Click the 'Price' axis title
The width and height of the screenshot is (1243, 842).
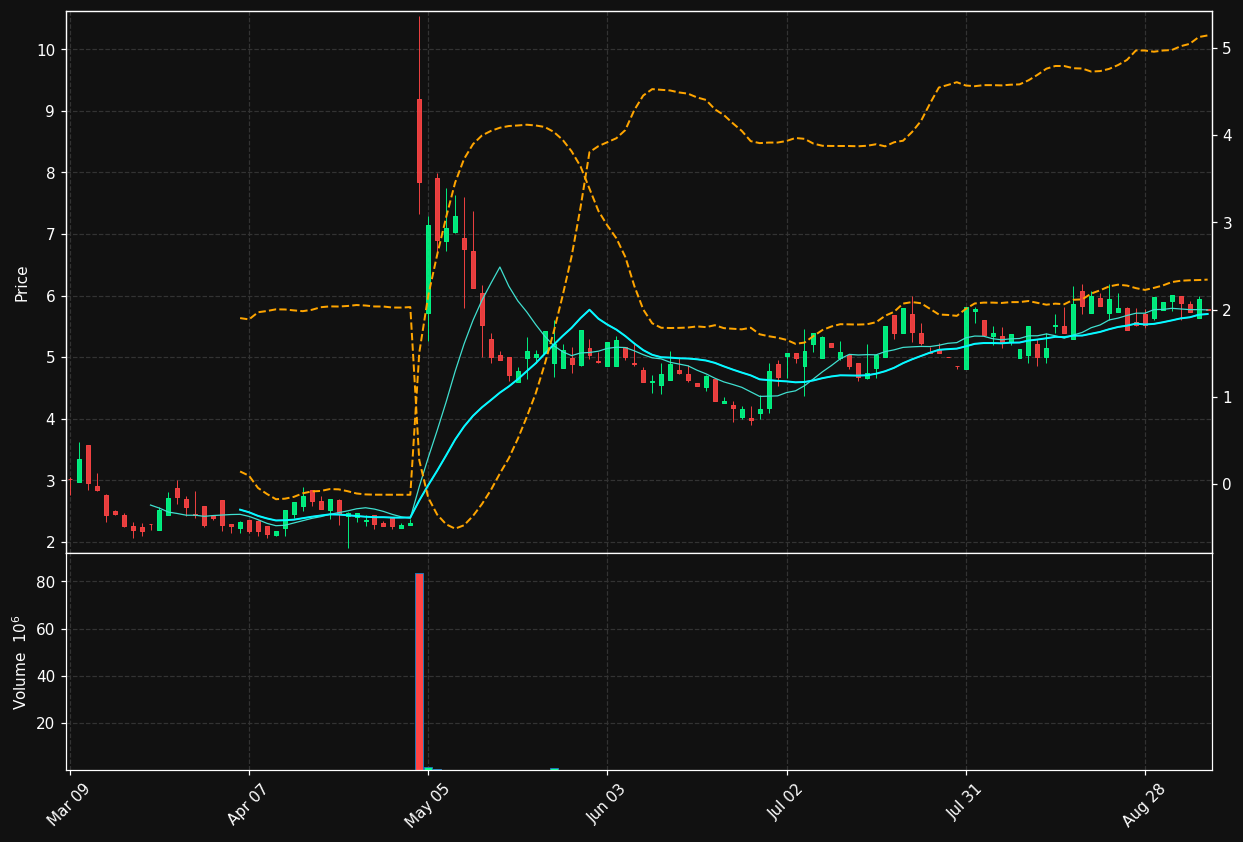pyautogui.click(x=22, y=283)
